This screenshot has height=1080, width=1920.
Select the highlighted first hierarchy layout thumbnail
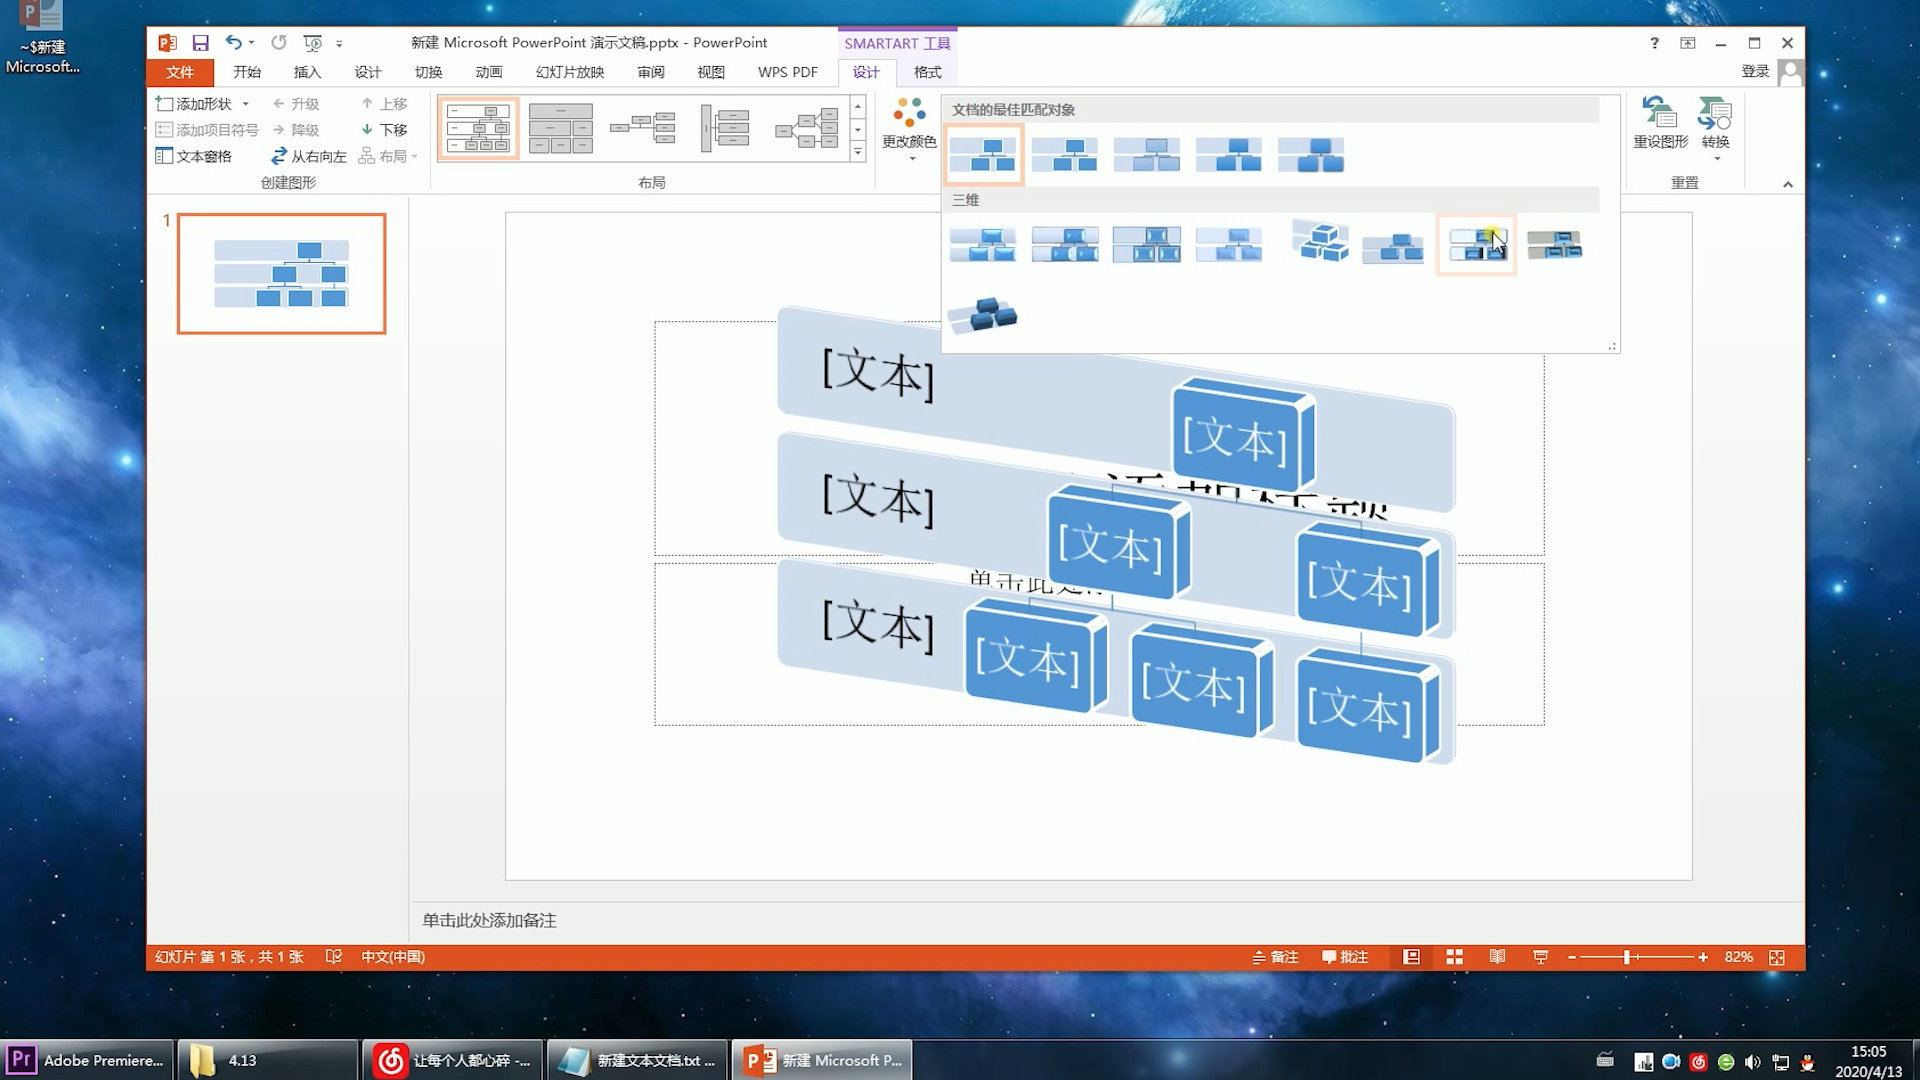478,128
